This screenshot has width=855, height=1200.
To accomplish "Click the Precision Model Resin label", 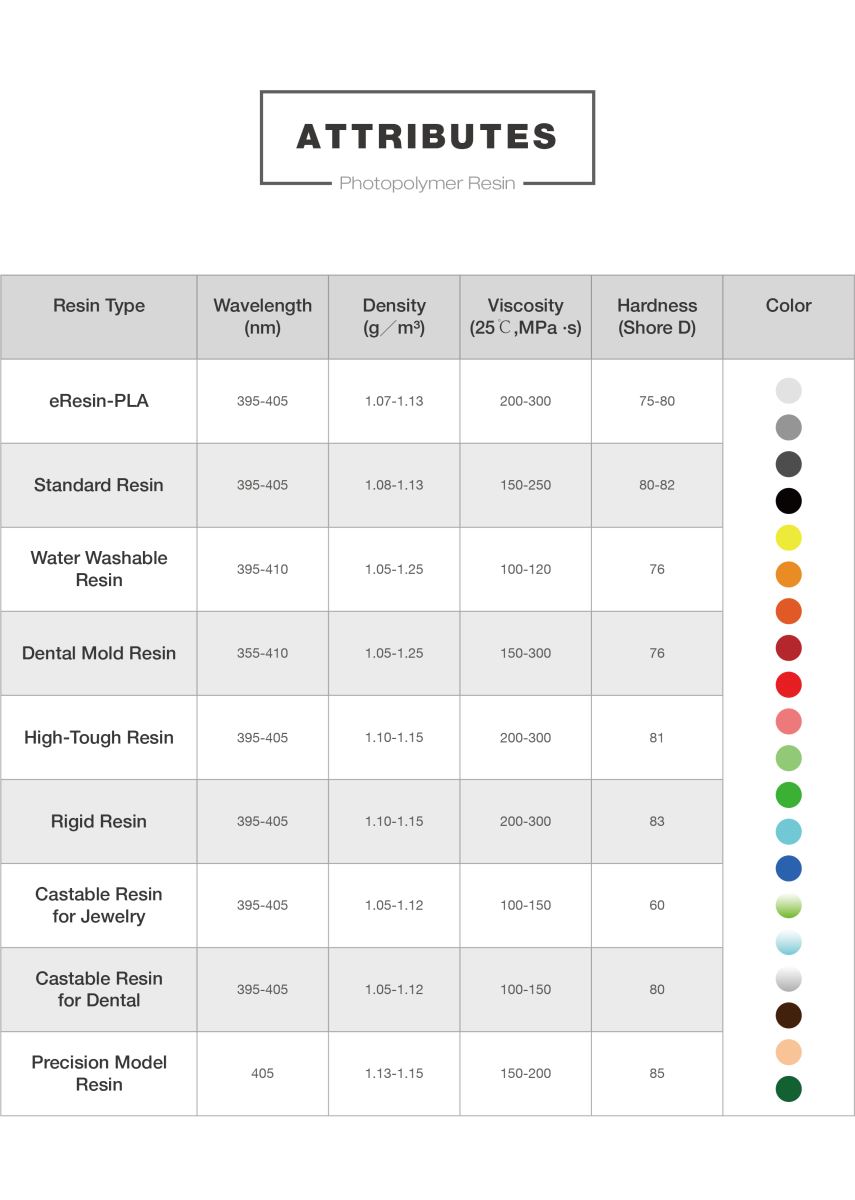I will (99, 1073).
